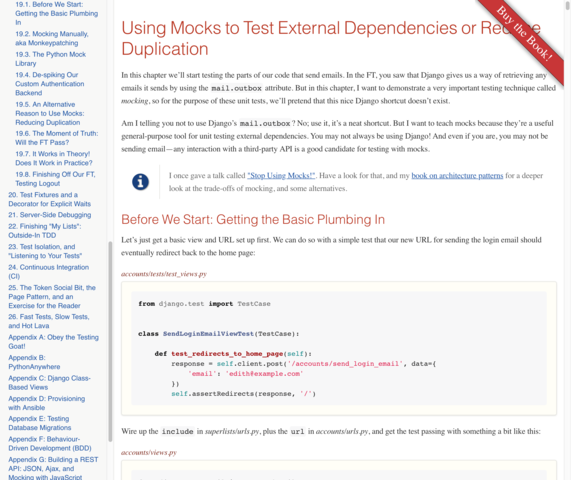Open section 19.3 The Python Mock Library
Image resolution: width=571 pixels, height=480 pixels.
click(x=50, y=59)
